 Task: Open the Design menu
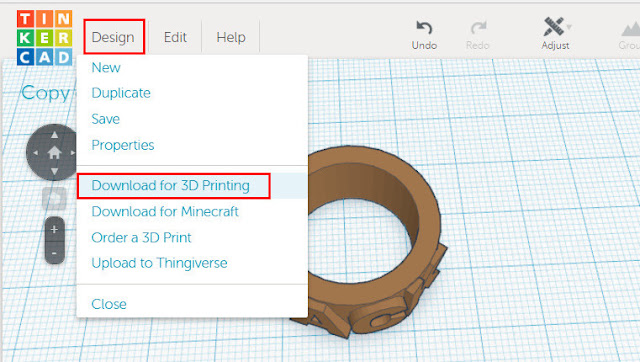click(113, 37)
